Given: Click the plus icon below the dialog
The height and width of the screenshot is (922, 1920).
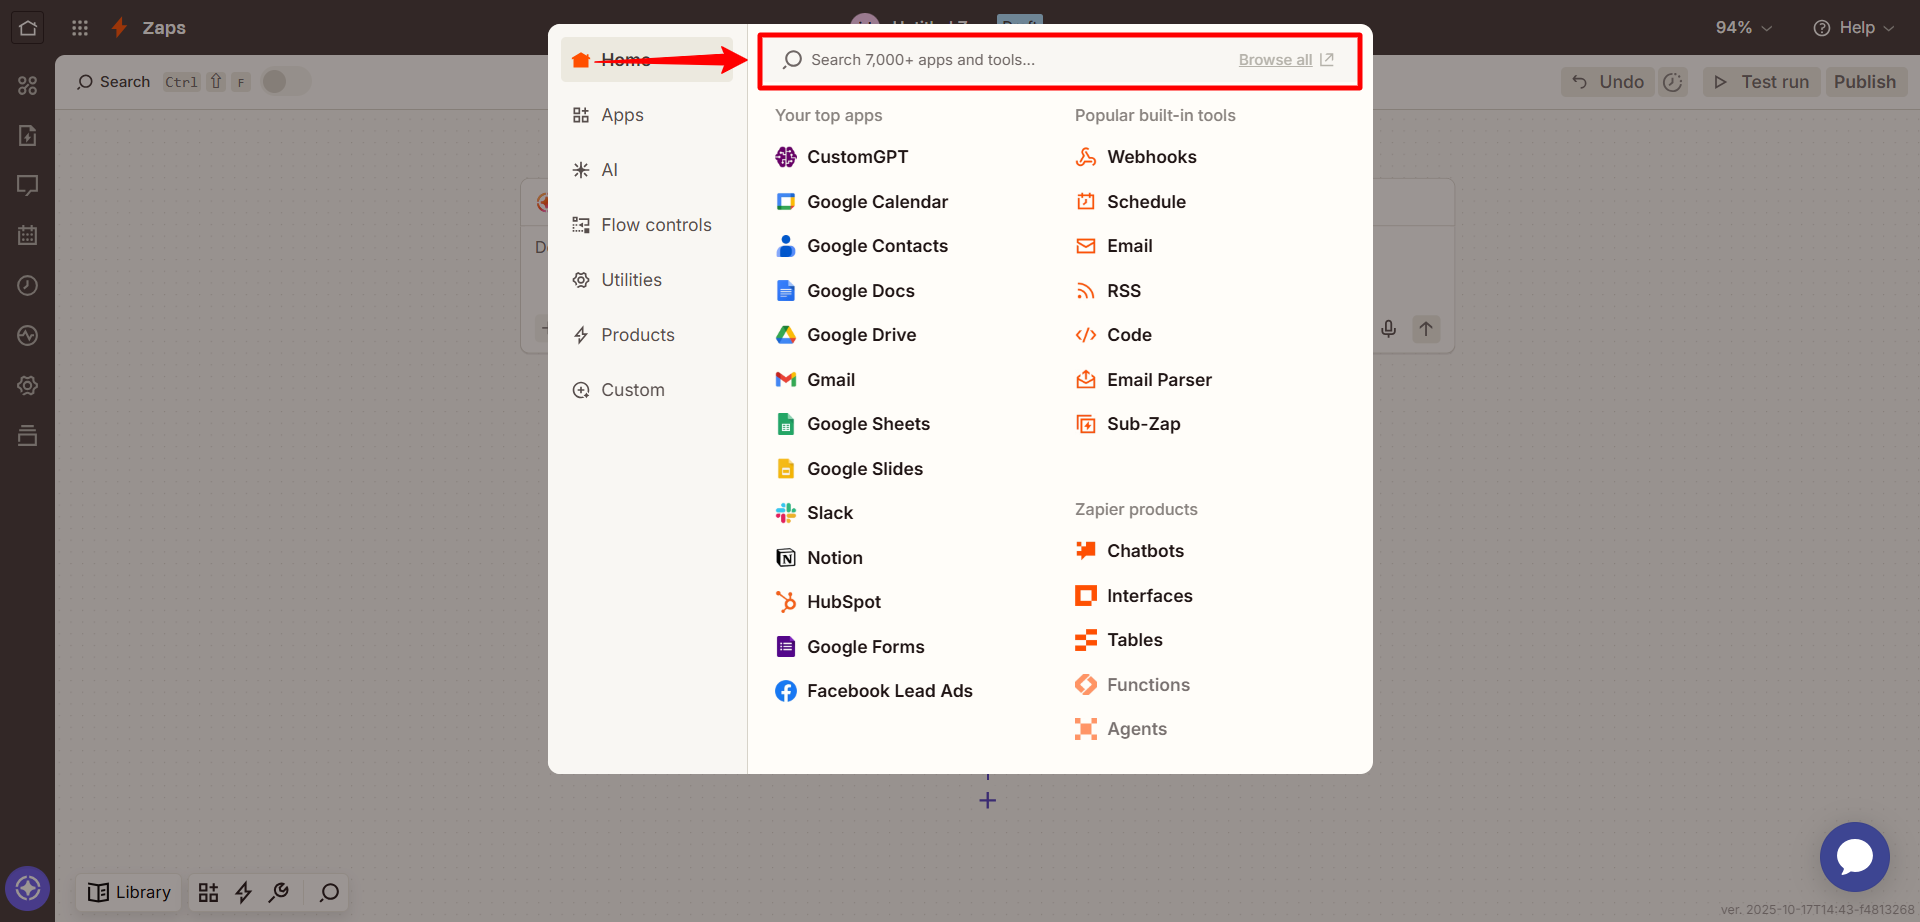Looking at the screenshot, I should click(x=987, y=800).
